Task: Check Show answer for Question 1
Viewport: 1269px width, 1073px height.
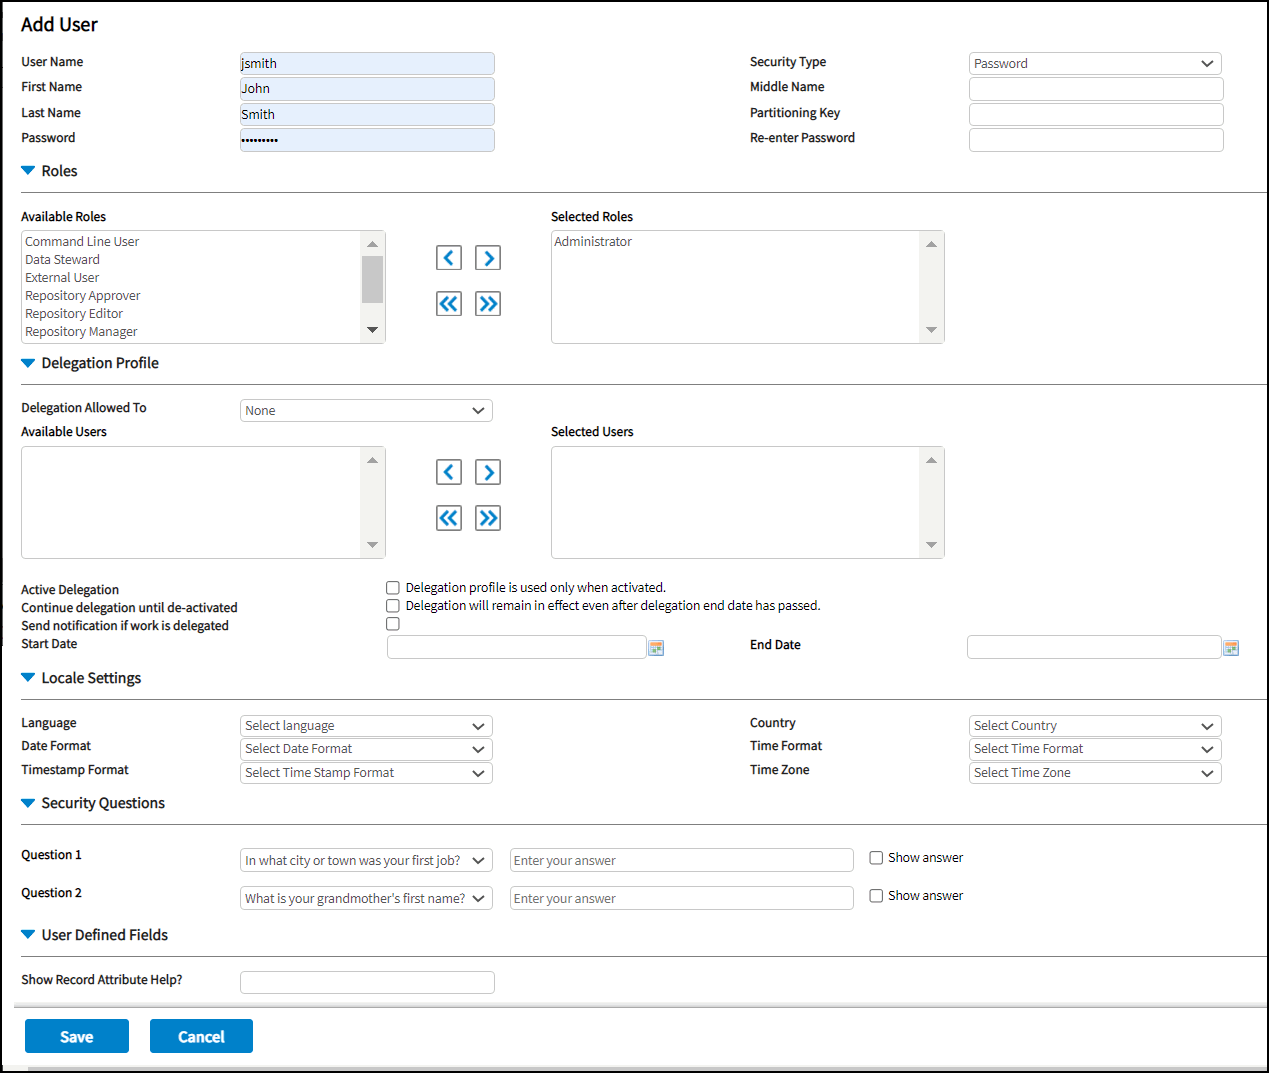Action: [x=876, y=858]
